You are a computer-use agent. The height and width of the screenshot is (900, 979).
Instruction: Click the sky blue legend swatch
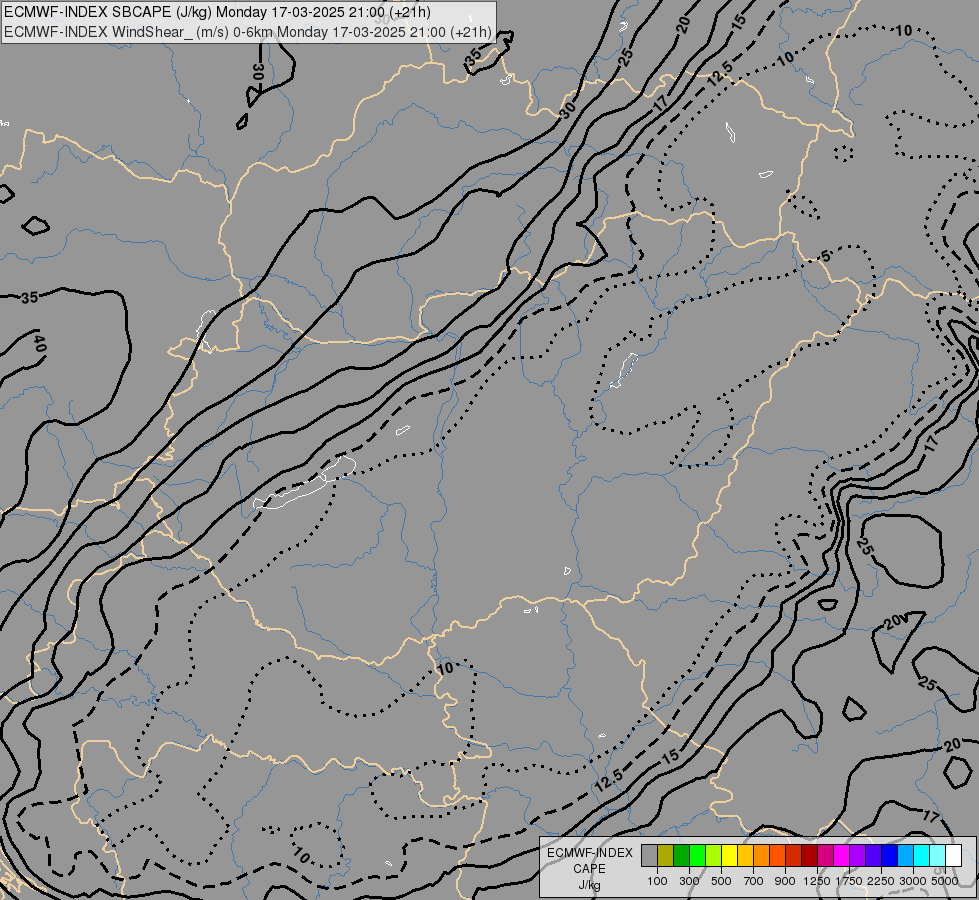[x=905, y=855]
